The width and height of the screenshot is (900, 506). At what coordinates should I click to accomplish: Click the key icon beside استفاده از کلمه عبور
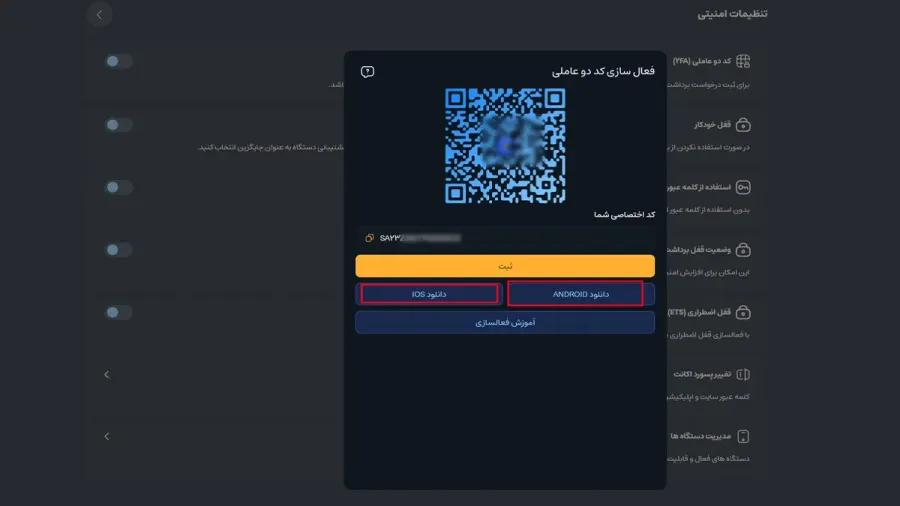[x=743, y=187]
